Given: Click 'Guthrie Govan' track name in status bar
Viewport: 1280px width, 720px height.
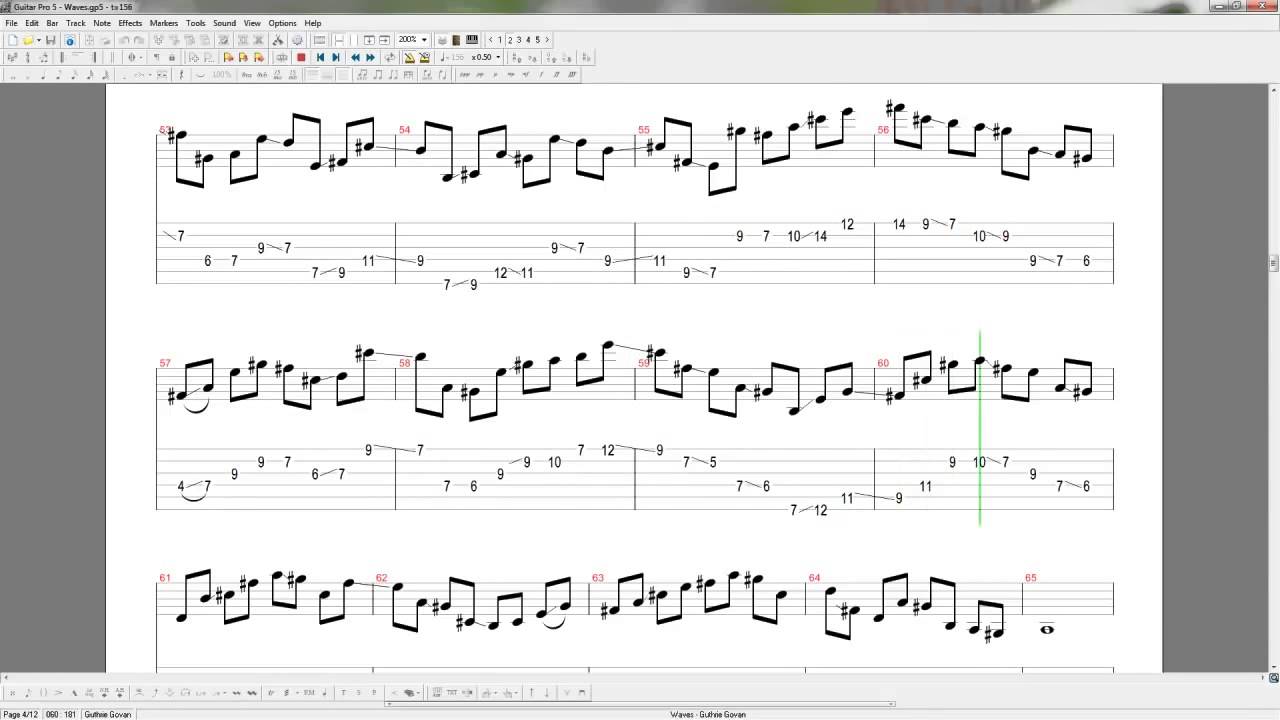Looking at the screenshot, I should coord(106,714).
